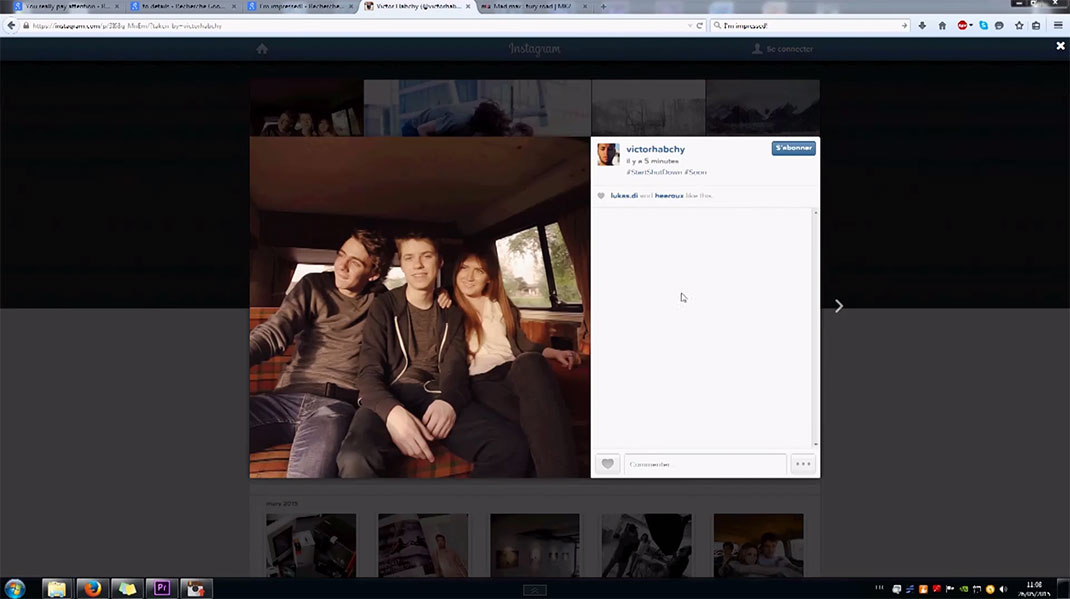The height and width of the screenshot is (599, 1070).
Task: Open the Firefox hamburger menu
Action: click(x=1058, y=25)
